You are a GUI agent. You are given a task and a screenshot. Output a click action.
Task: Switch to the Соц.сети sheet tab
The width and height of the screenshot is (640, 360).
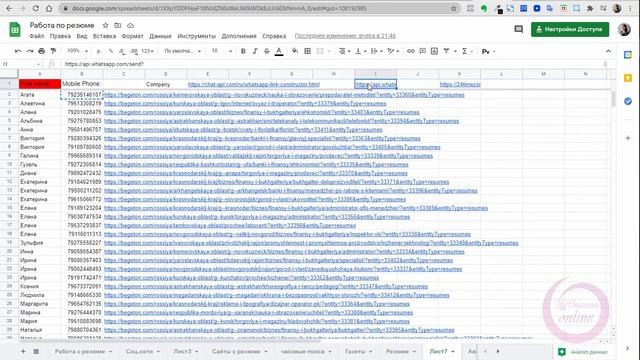point(142,351)
